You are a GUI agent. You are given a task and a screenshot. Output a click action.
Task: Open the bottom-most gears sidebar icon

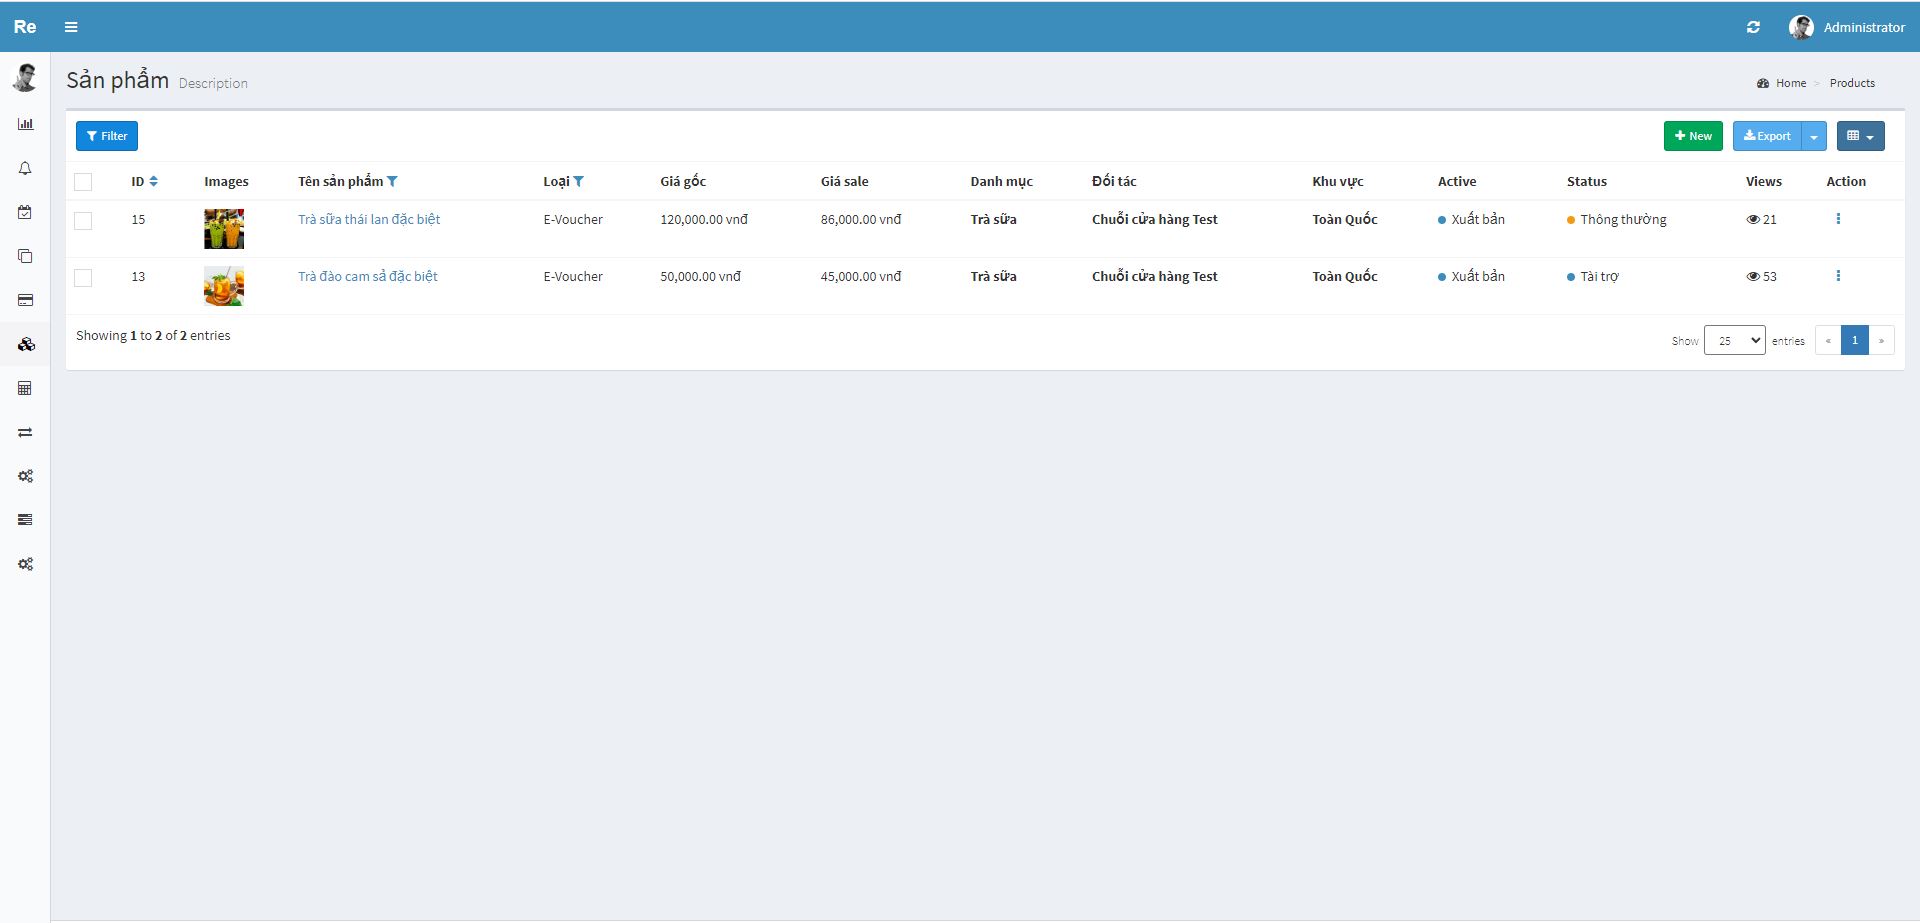click(x=25, y=564)
